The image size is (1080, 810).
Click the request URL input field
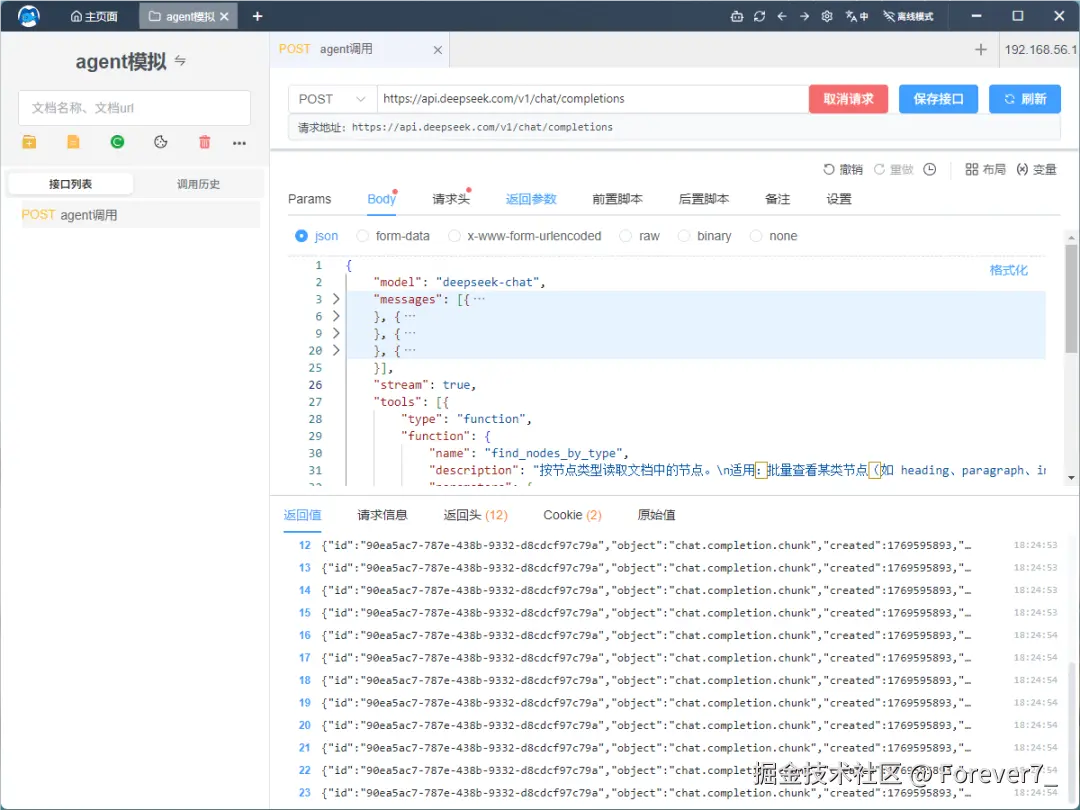tap(592, 99)
